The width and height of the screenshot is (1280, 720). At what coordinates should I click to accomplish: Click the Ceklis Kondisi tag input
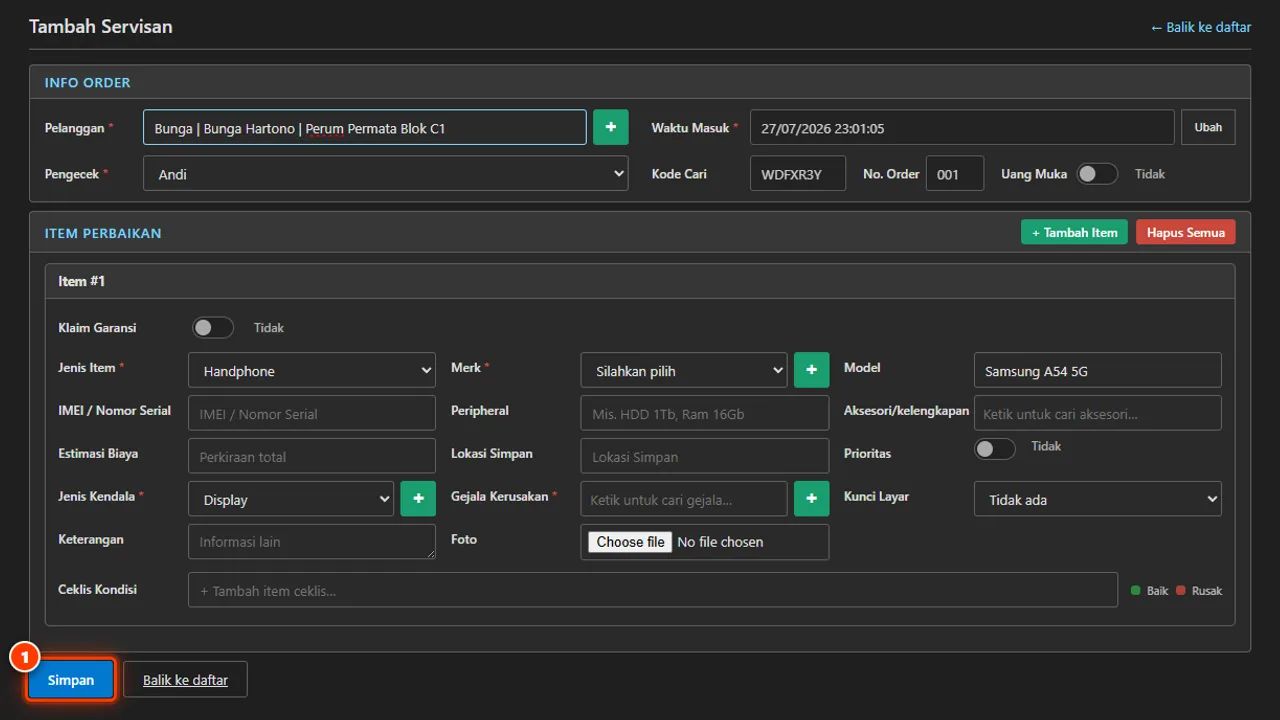[x=653, y=590]
